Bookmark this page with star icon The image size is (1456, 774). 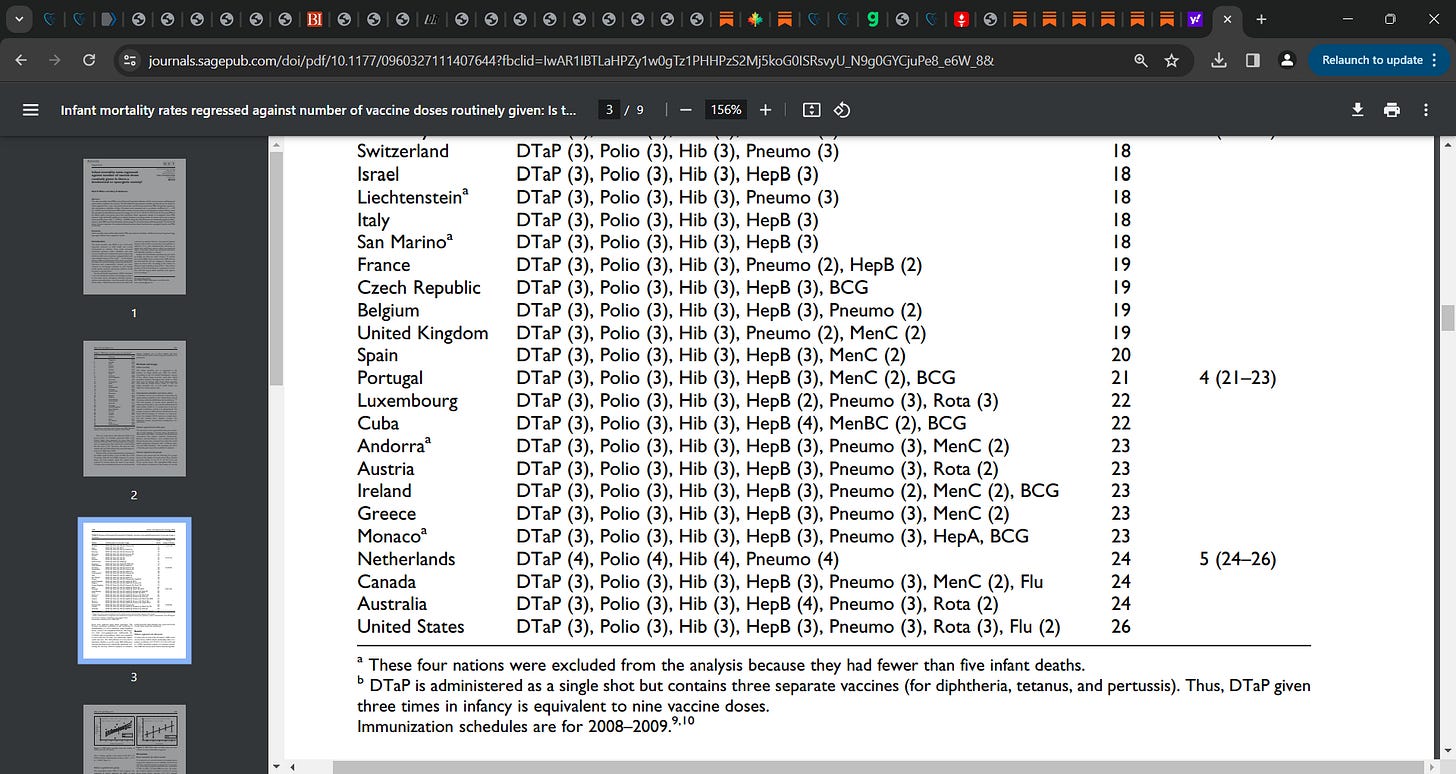pyautogui.click(x=1171, y=60)
